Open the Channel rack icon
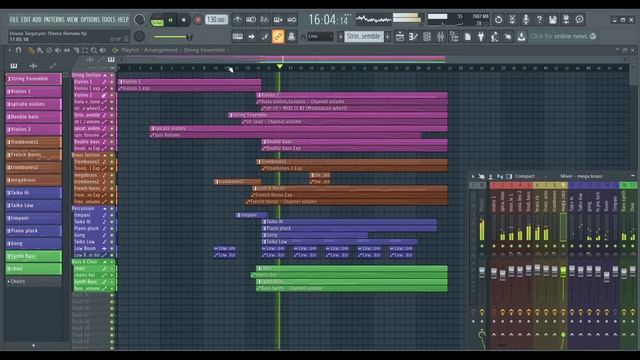640x360 pixels. pyautogui.click(x=427, y=37)
